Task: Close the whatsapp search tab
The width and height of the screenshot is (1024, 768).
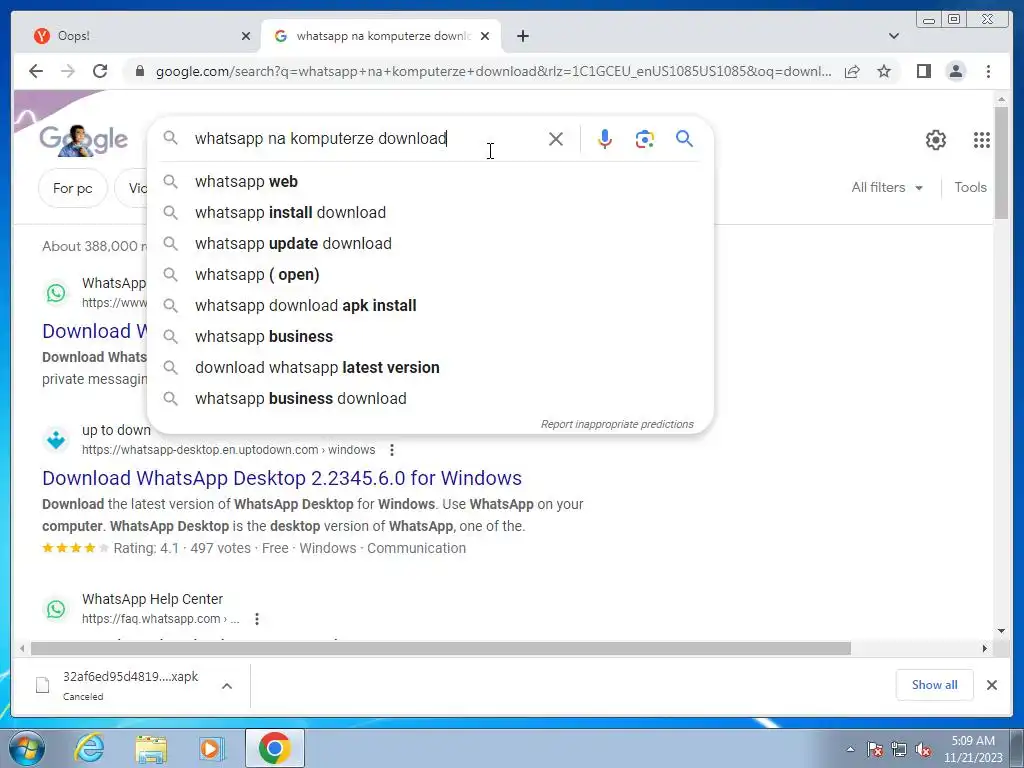Action: (485, 36)
